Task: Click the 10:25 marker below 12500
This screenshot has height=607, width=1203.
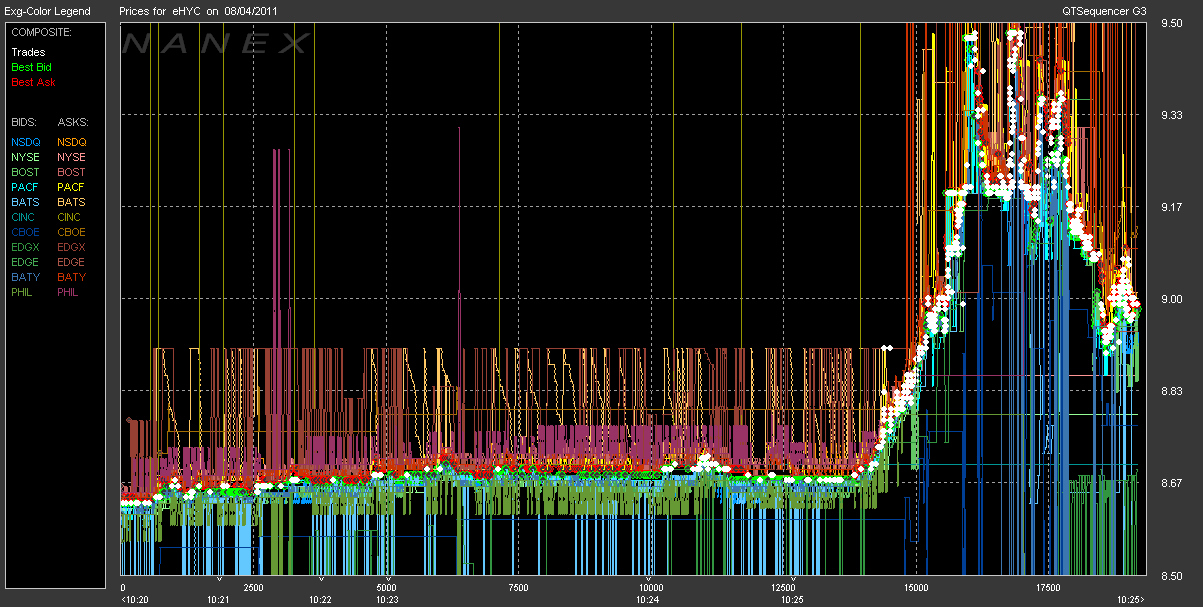Action: point(791,600)
